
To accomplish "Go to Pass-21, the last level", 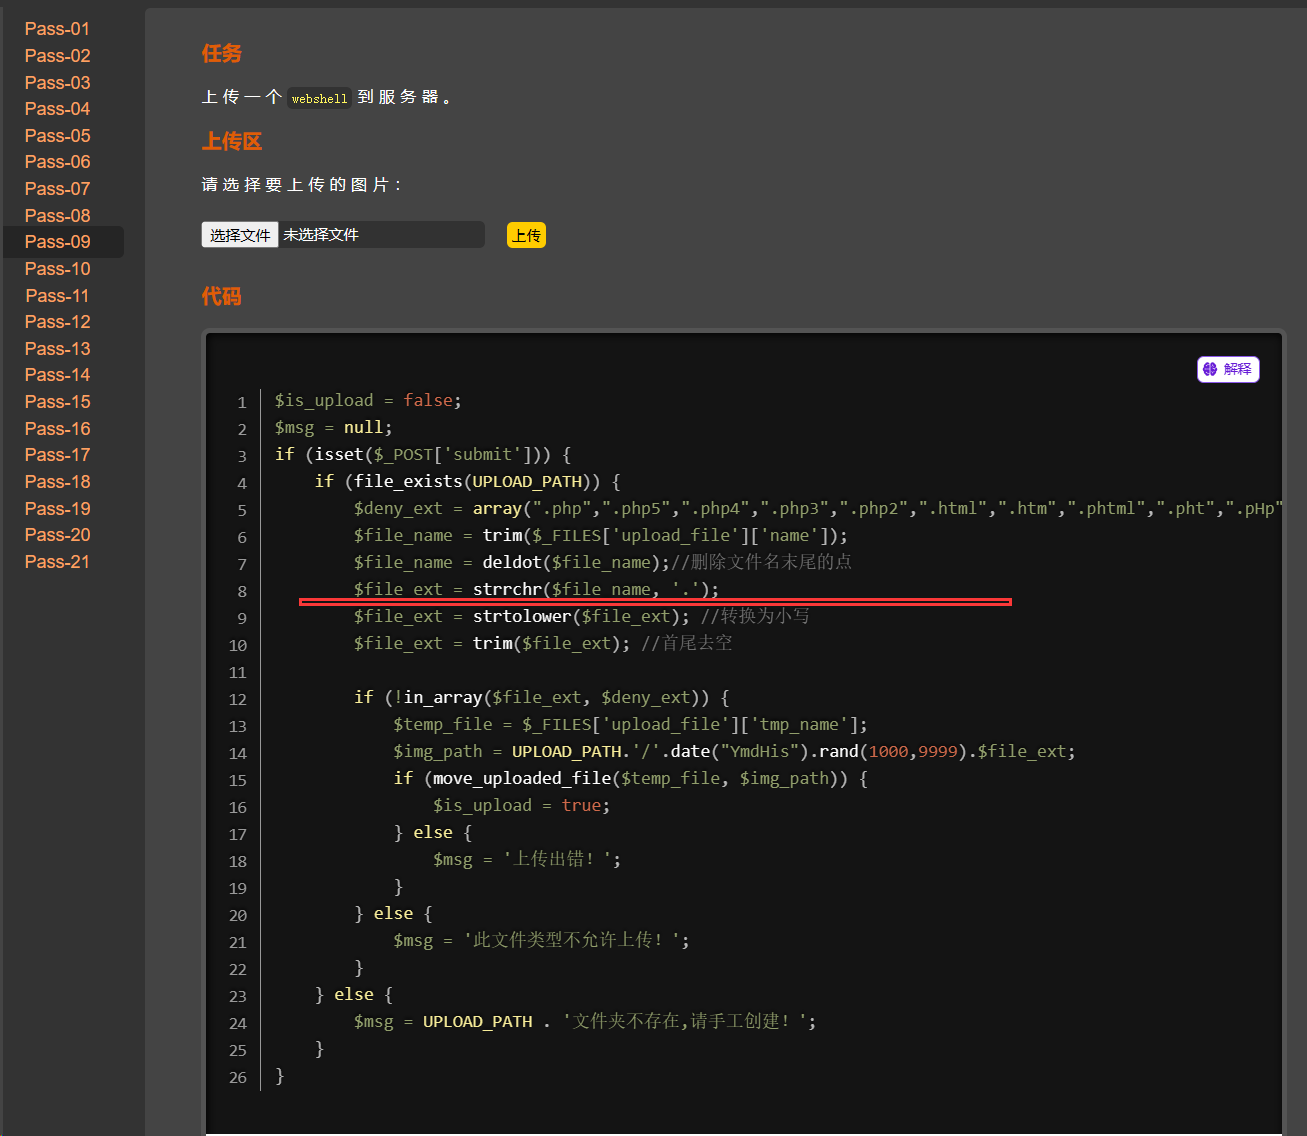I will coord(58,562).
